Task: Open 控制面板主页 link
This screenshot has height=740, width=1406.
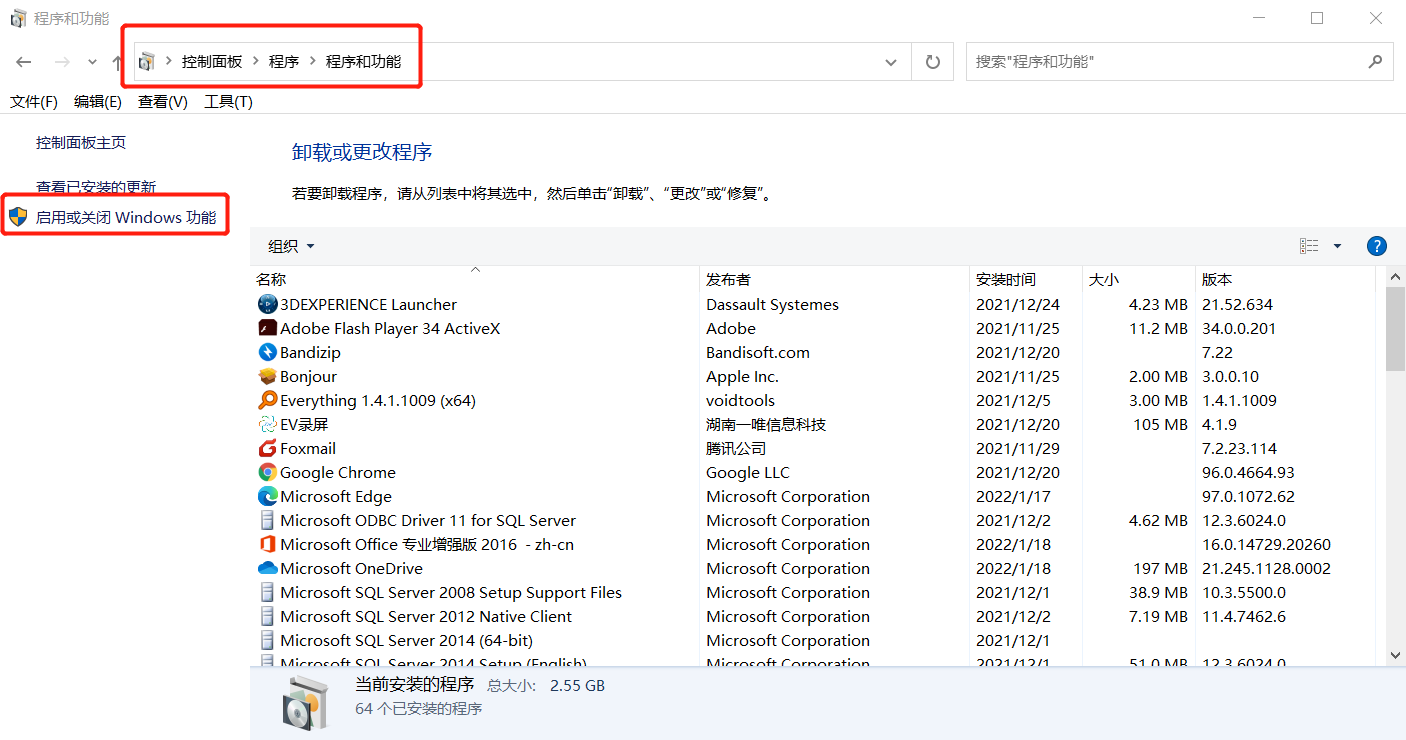Action: 81,143
